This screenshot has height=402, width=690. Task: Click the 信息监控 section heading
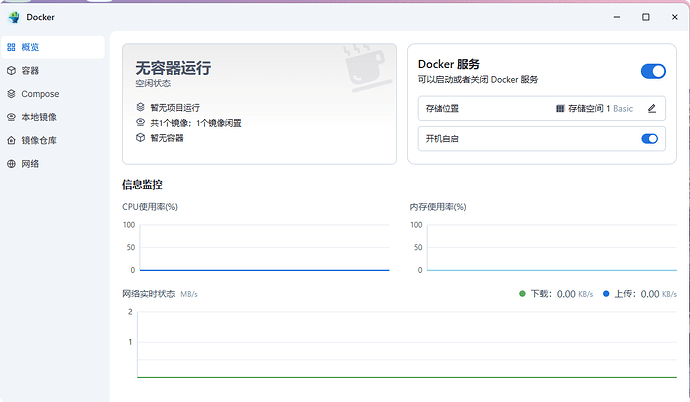(142, 184)
